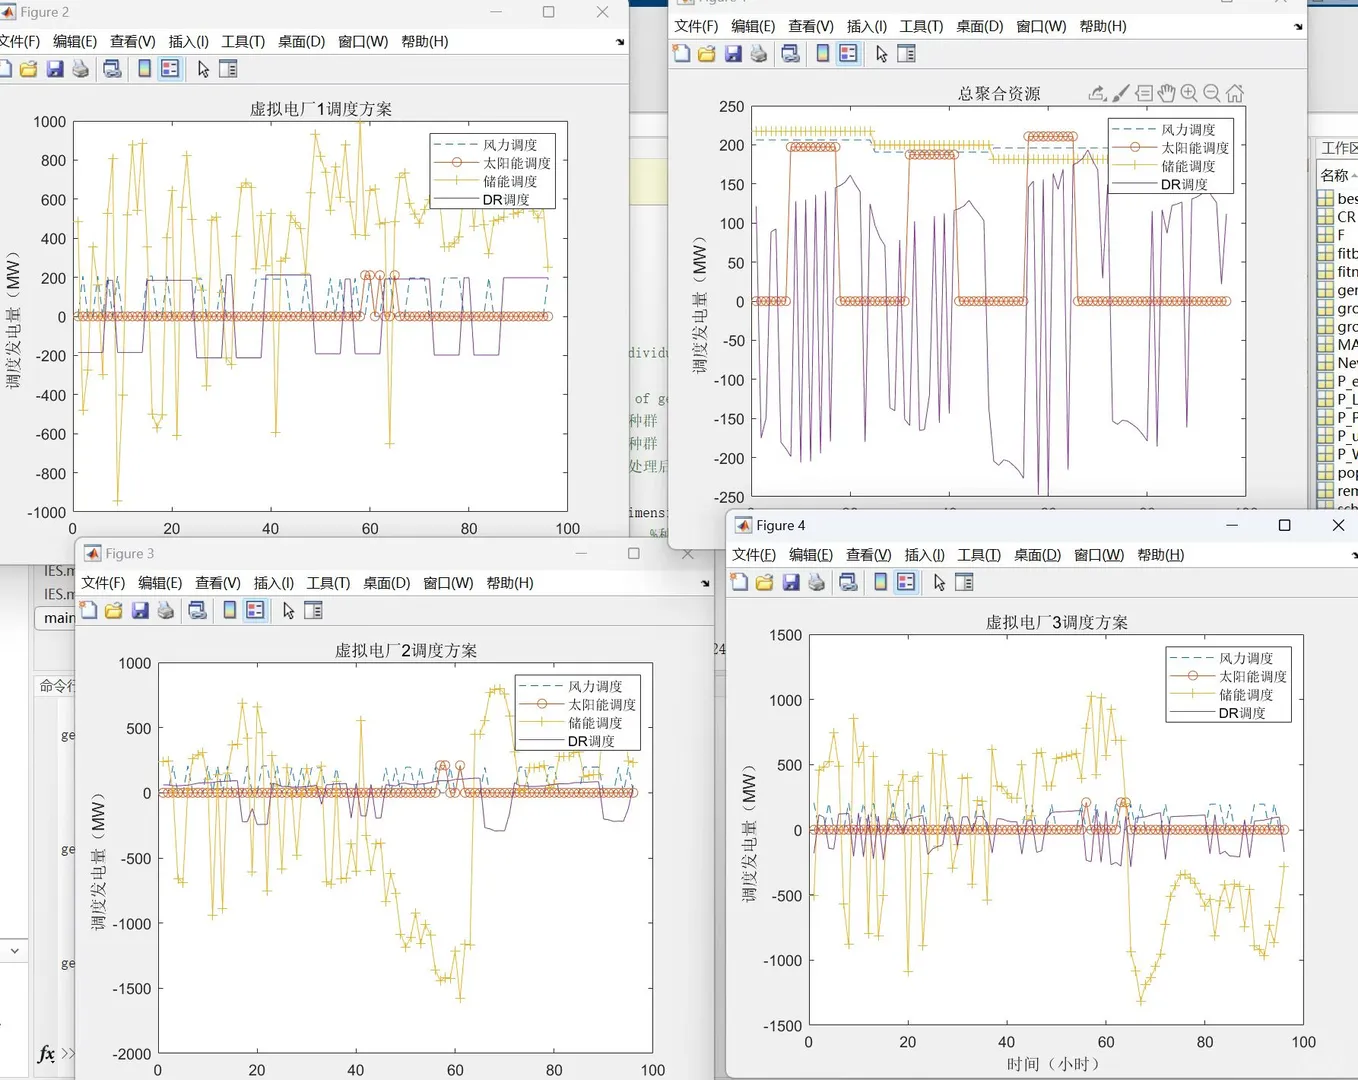The height and width of the screenshot is (1080, 1358).
Task: Click the open-folder icon in Figure 4
Action: pyautogui.click(x=765, y=583)
